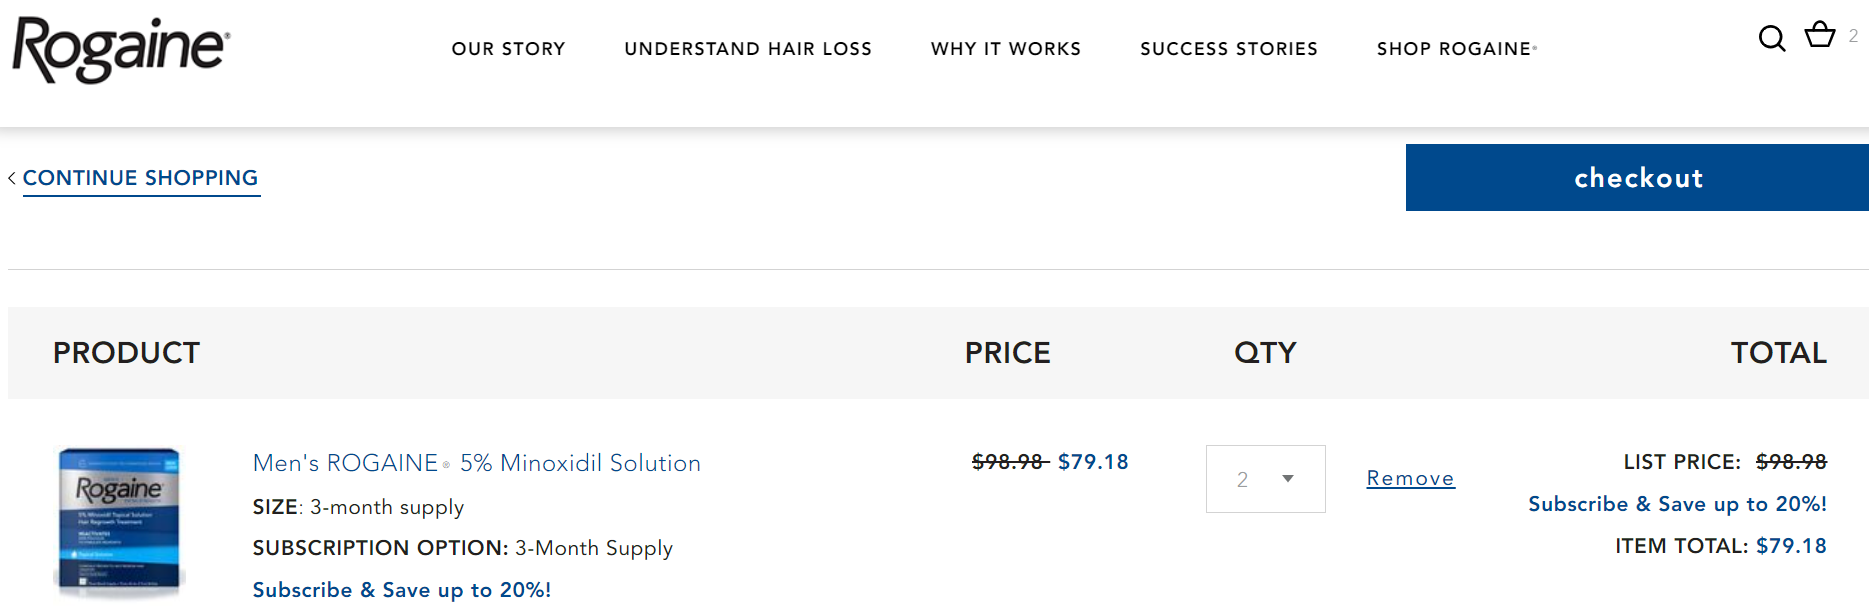Open the search magnifier icon
This screenshot has height=612, width=1869.
point(1771,38)
